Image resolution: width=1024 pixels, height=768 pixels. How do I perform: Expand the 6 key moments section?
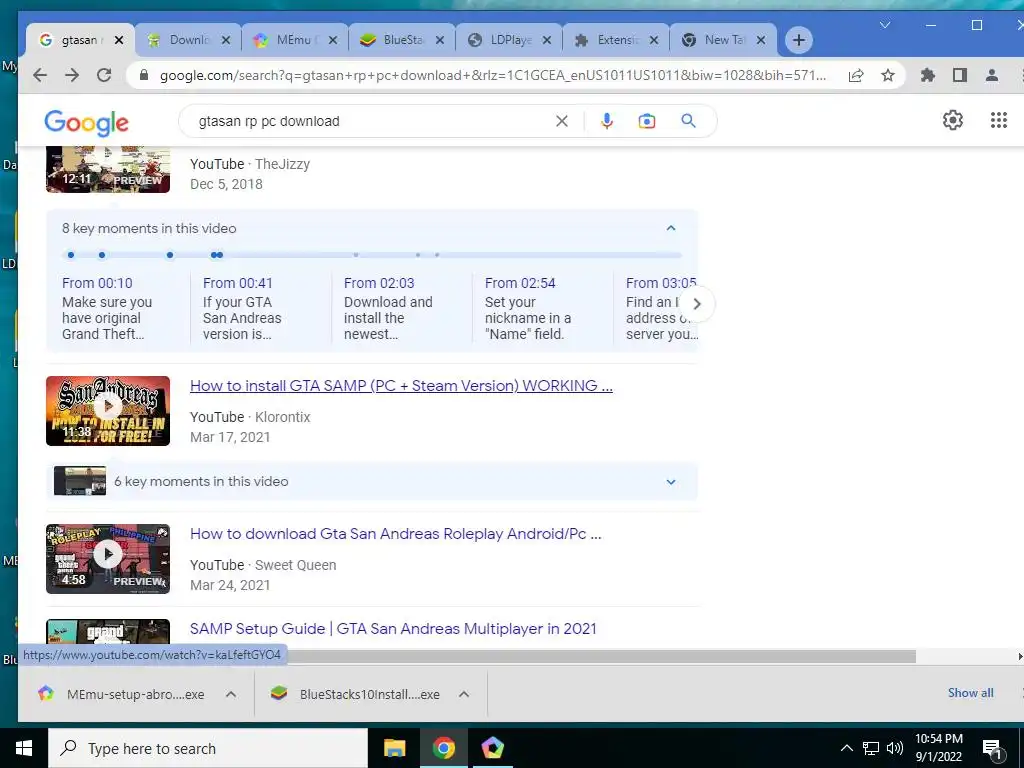[671, 482]
